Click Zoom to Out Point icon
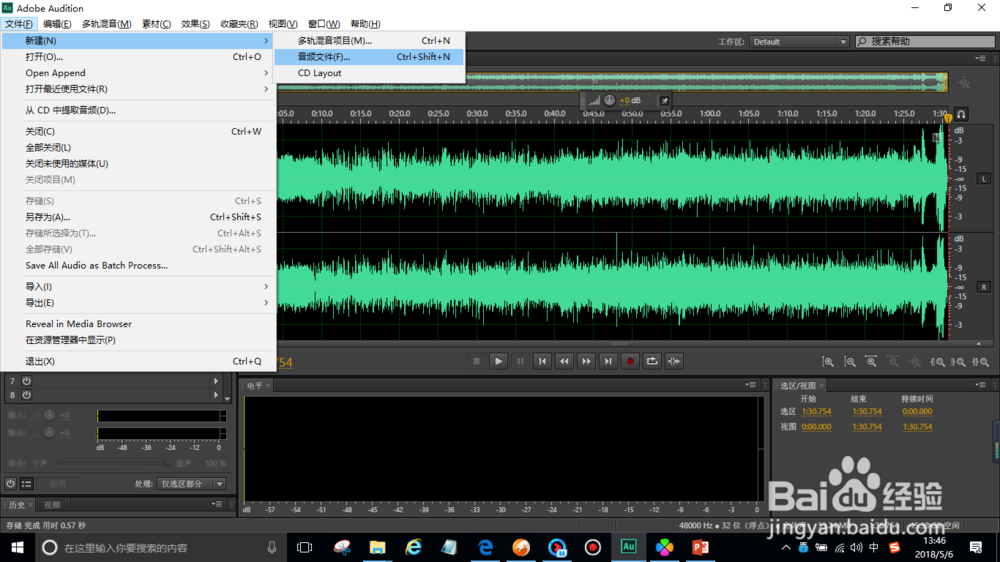Screen dimensions: 1000x562 pos(959,362)
